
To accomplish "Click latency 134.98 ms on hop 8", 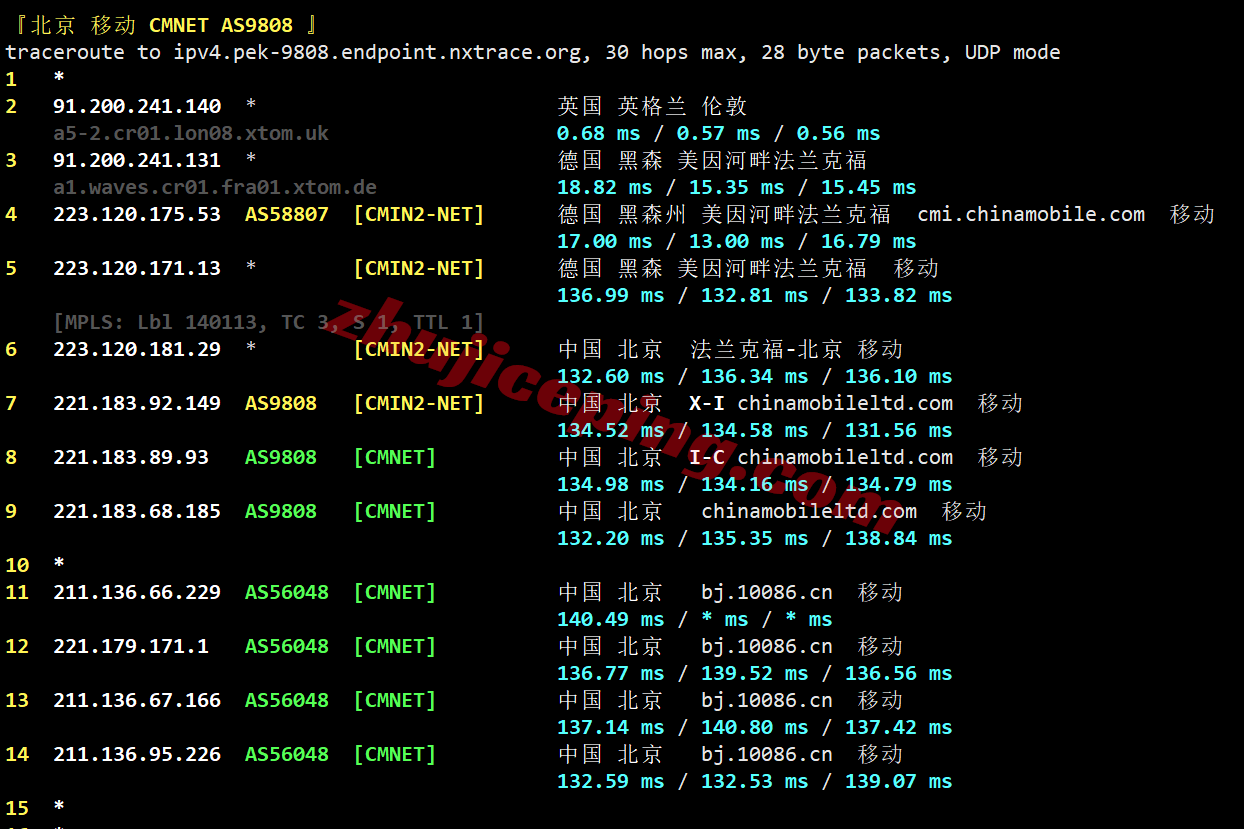I will [610, 484].
